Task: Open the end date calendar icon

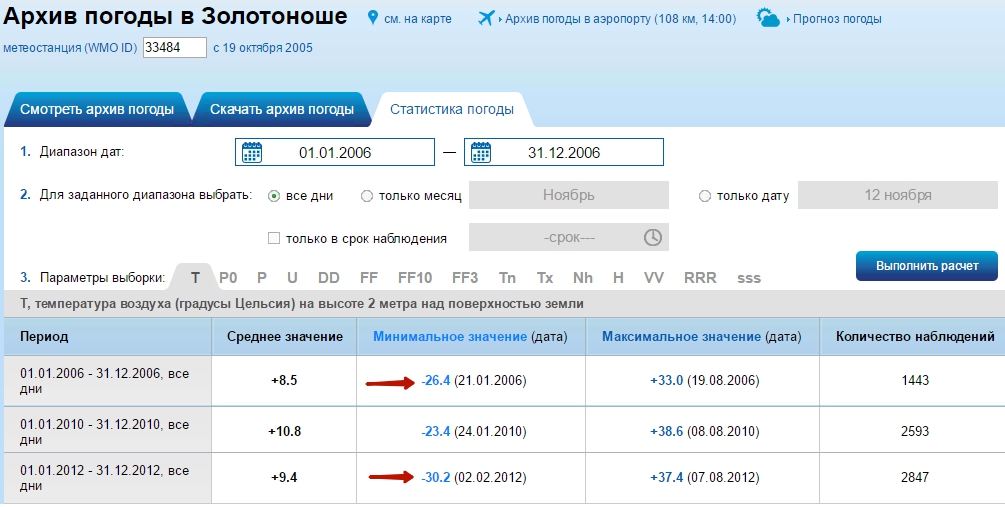Action: point(481,153)
